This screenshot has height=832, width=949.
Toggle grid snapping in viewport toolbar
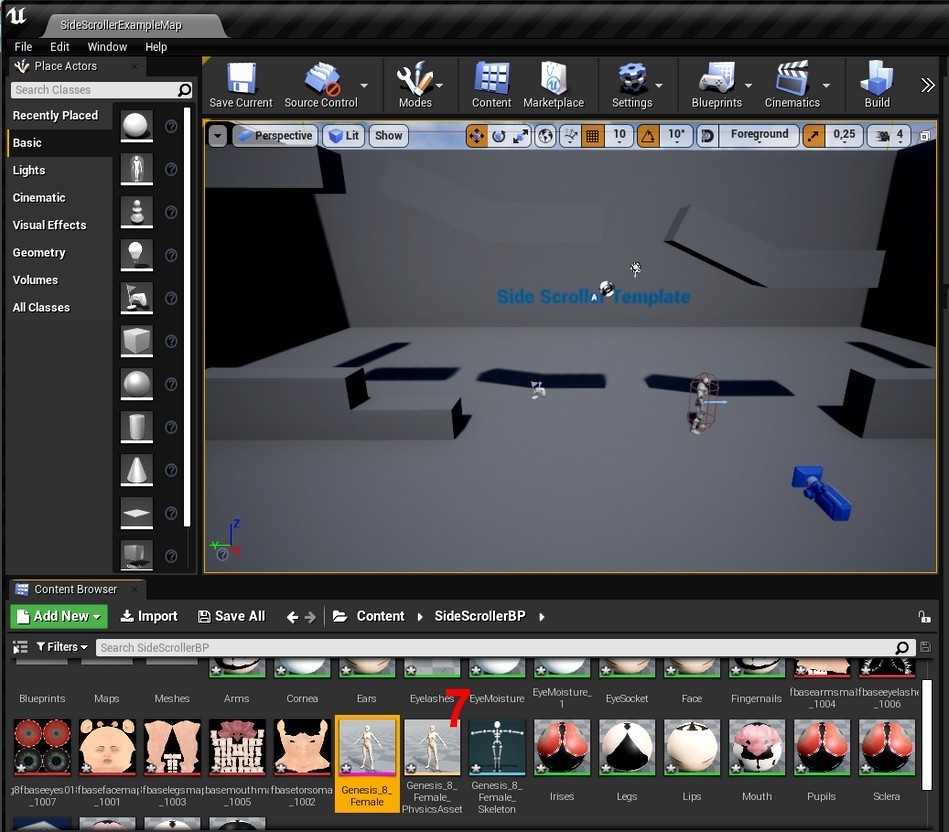[593, 136]
